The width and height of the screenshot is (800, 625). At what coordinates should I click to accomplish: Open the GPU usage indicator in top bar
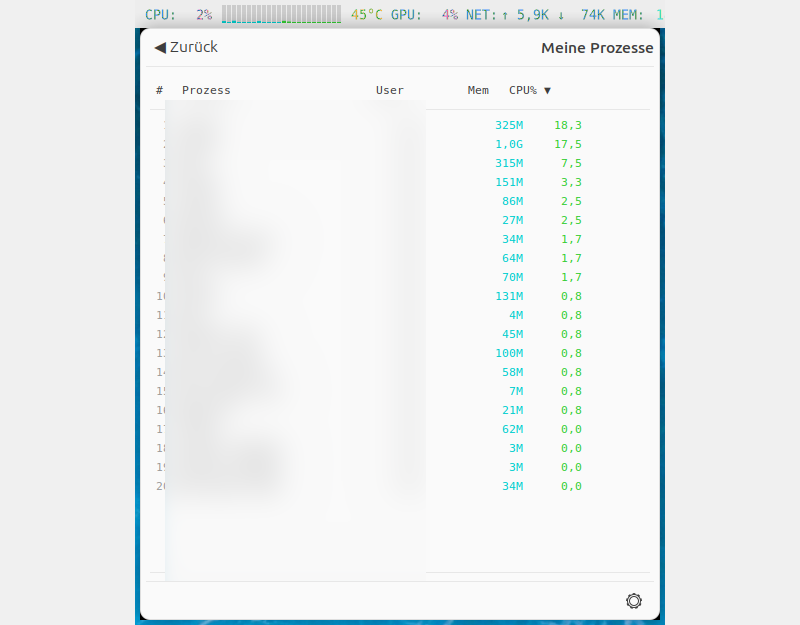424,15
